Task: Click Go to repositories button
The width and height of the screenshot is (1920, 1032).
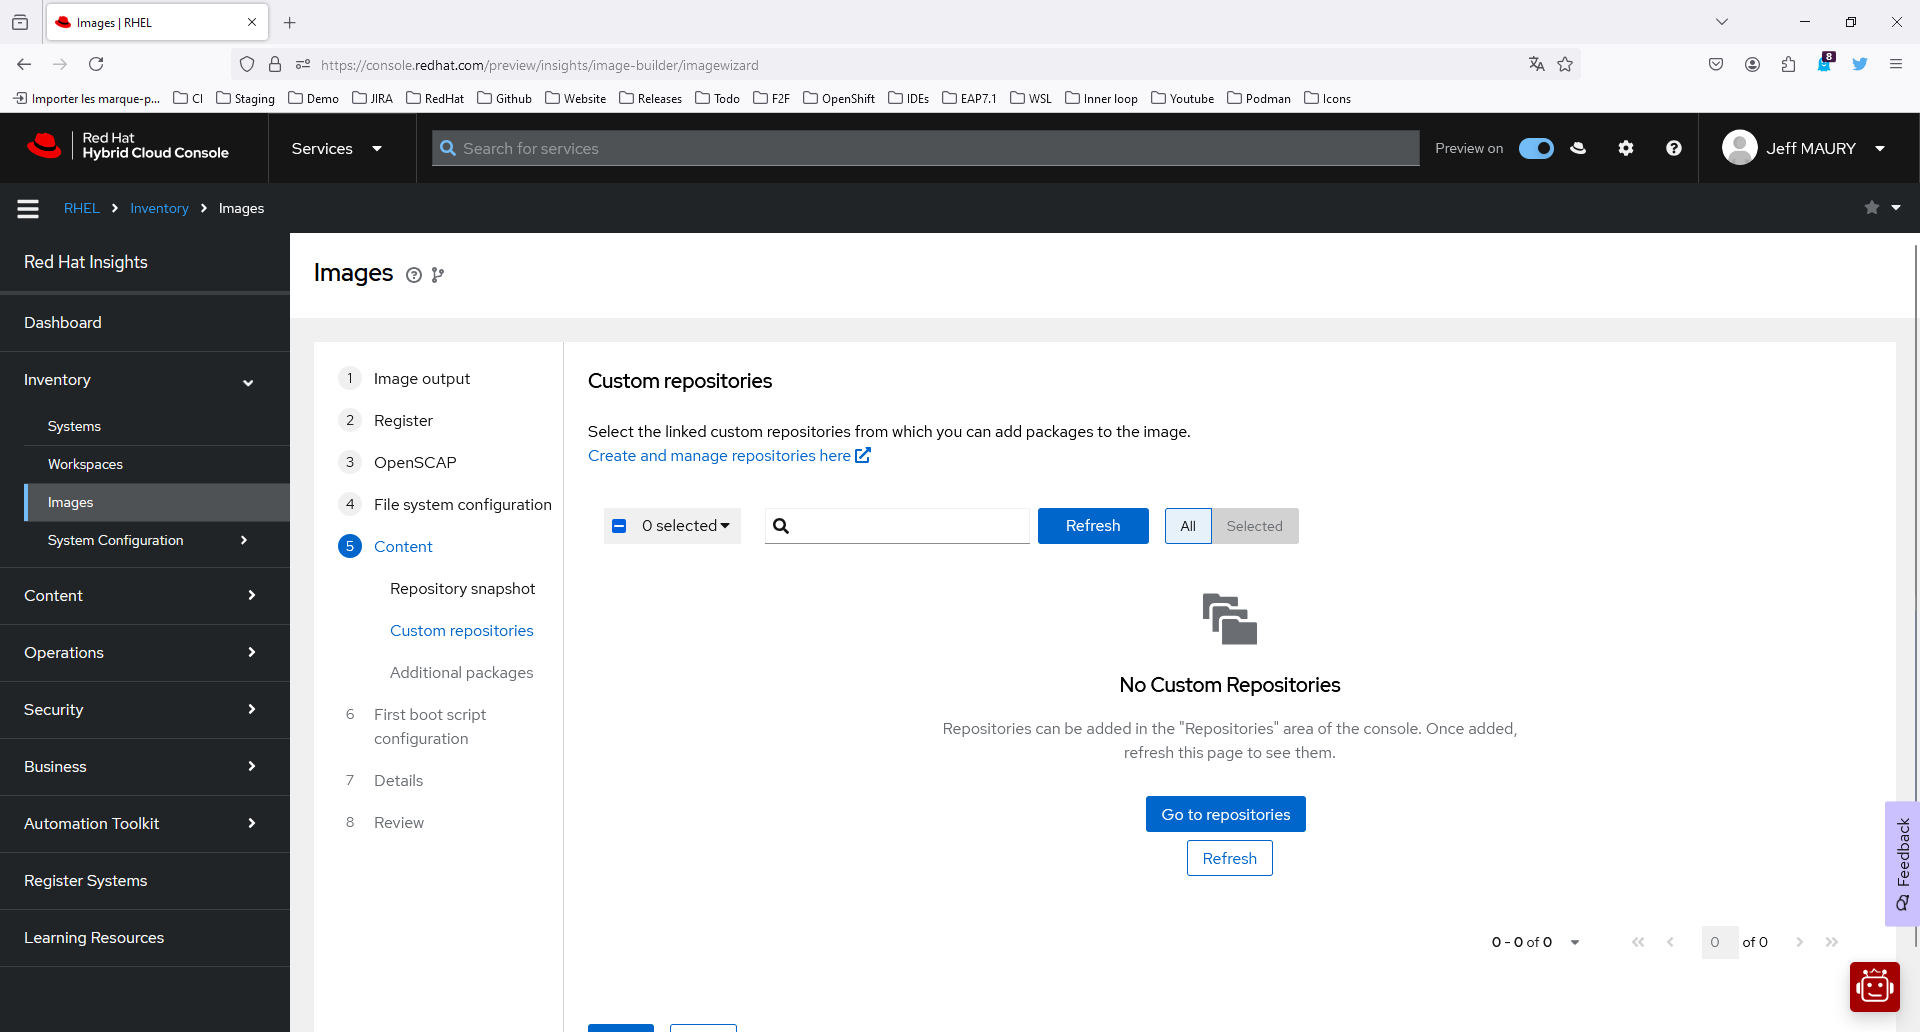Action: point(1225,813)
